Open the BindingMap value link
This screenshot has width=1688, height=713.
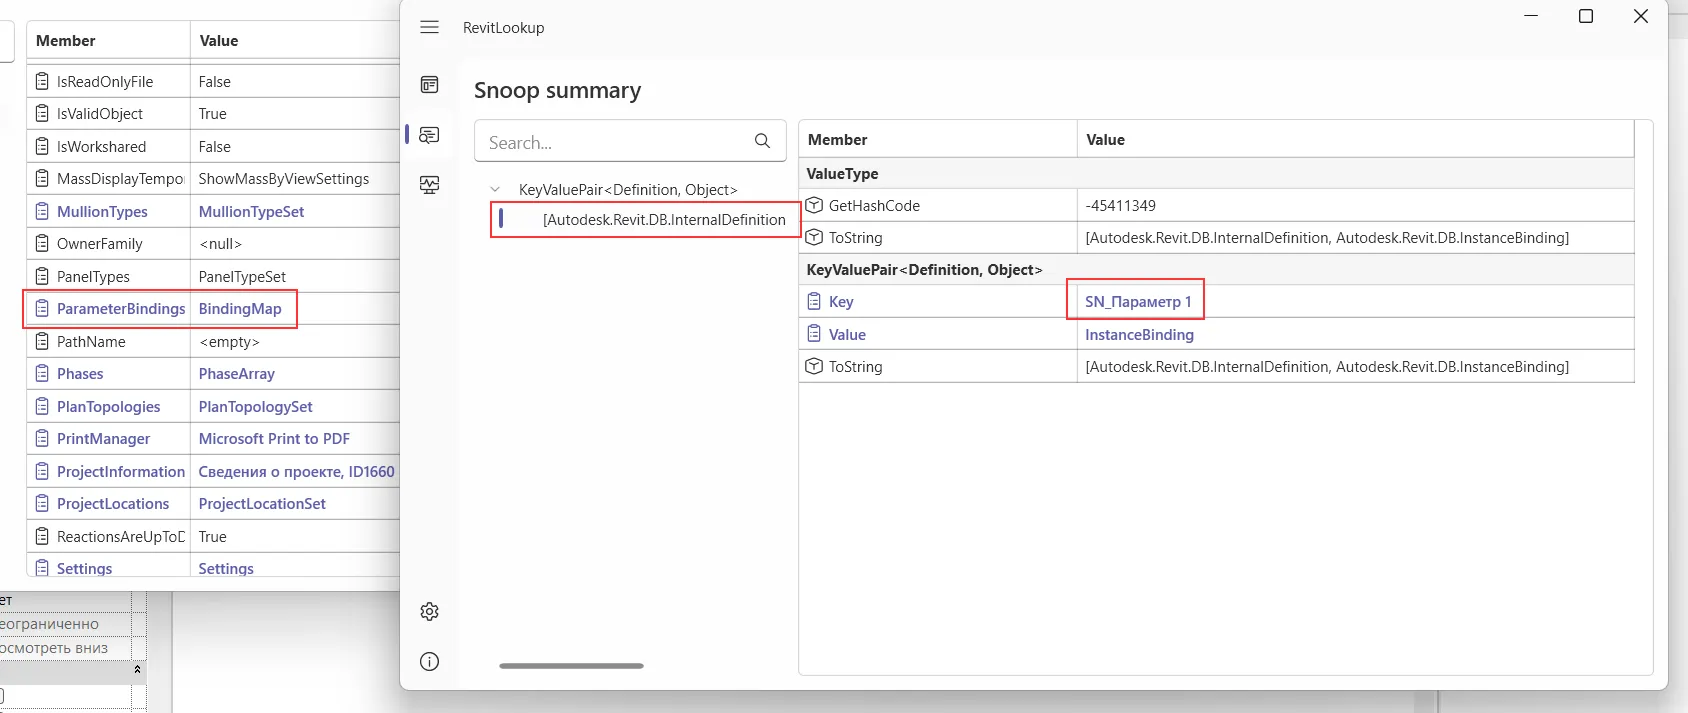pyautogui.click(x=240, y=308)
